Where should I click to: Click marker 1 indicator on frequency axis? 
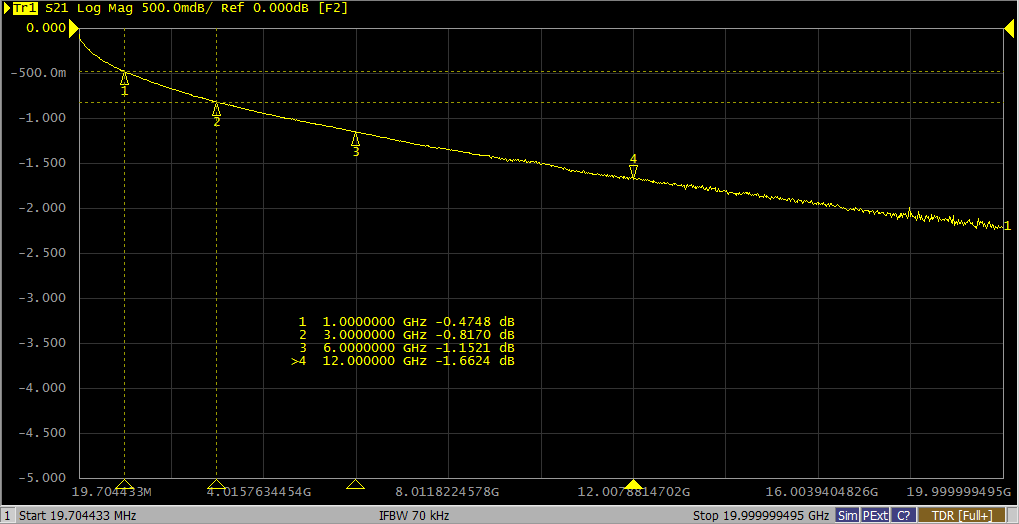click(x=124, y=484)
